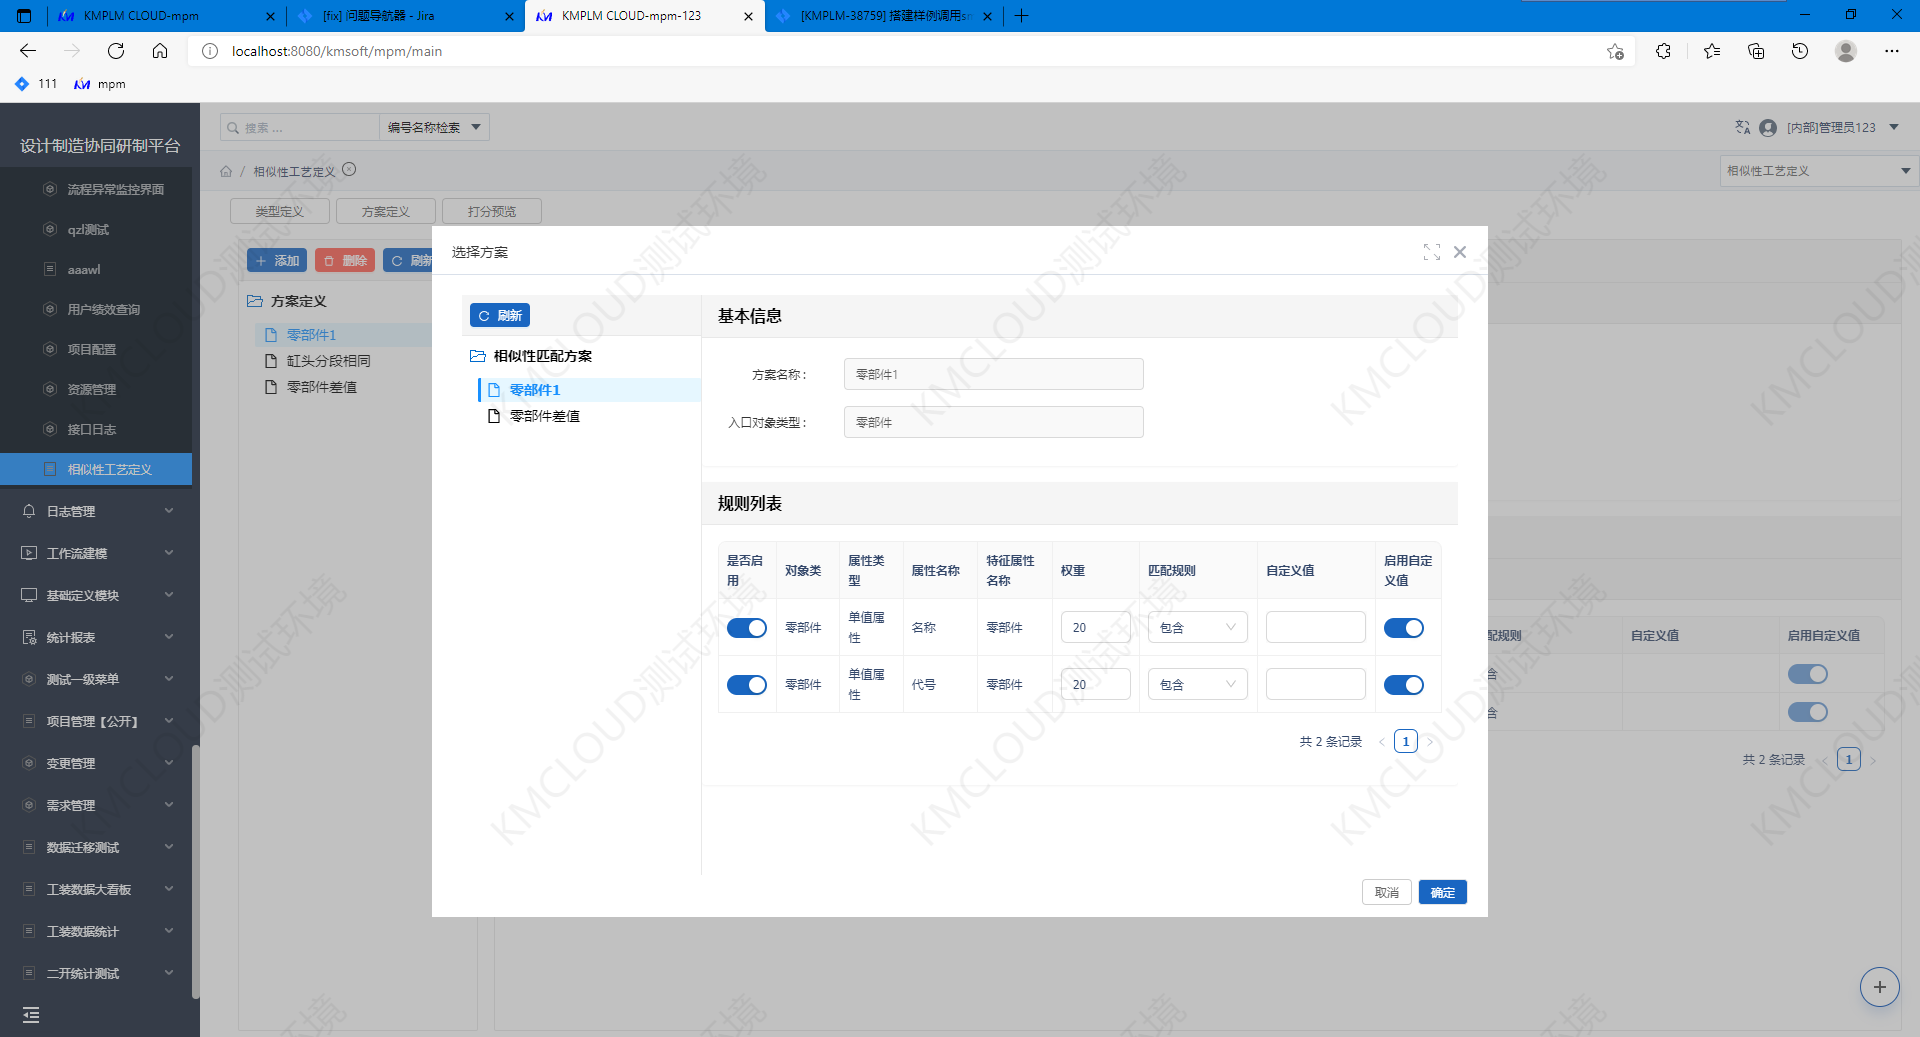This screenshot has height=1037, width=1920.
Task: Toggle the first 启用自定义值 switch behind the dialog
Action: click(1808, 674)
